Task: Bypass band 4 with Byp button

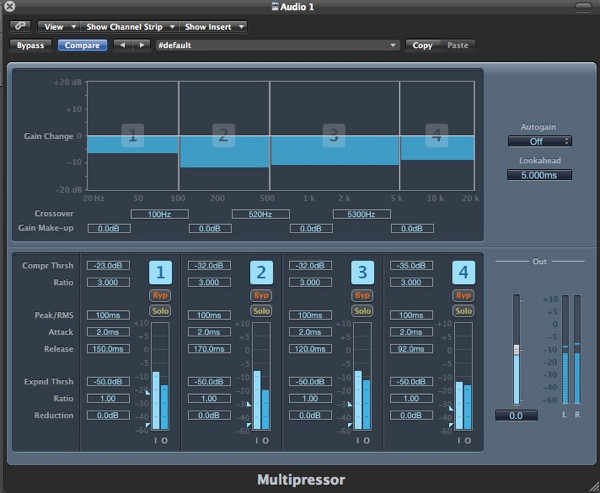Action: [x=463, y=295]
